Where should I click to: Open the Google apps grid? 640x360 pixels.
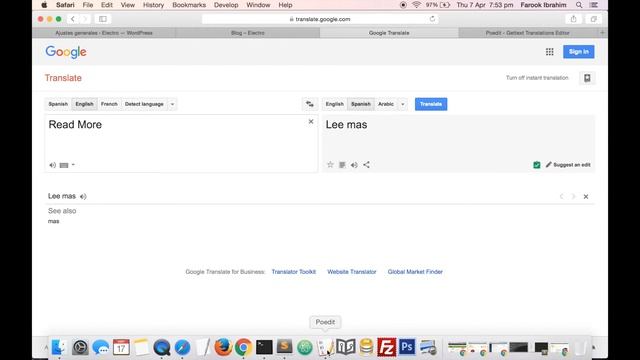click(x=550, y=52)
